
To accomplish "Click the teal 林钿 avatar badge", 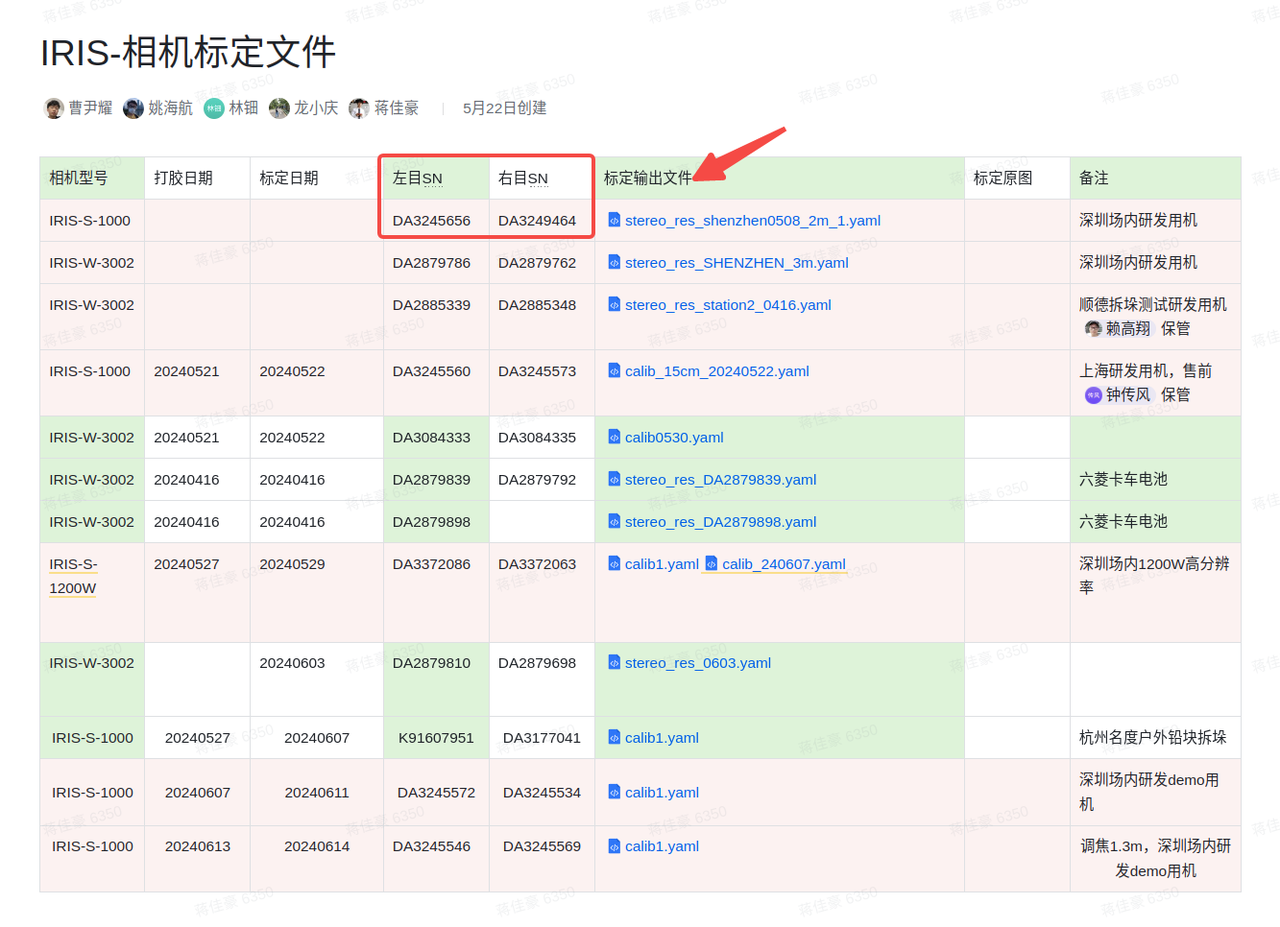I will pyautogui.click(x=214, y=108).
